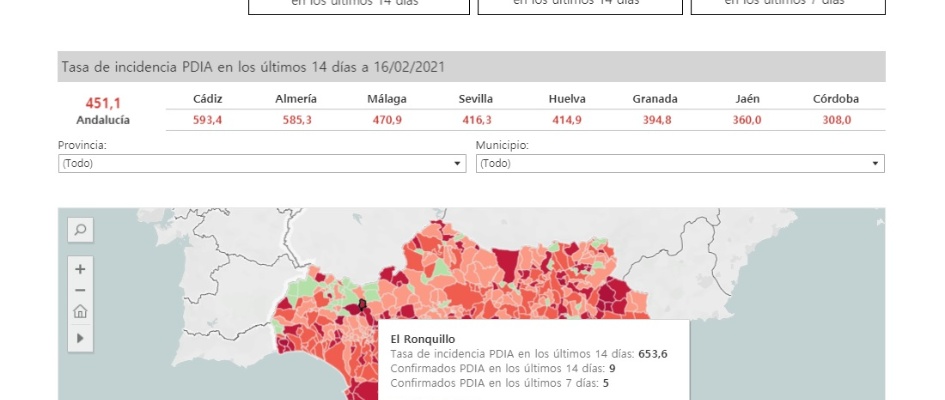Select the Córdoba province header
The height and width of the screenshot is (400, 945).
pyautogui.click(x=836, y=99)
